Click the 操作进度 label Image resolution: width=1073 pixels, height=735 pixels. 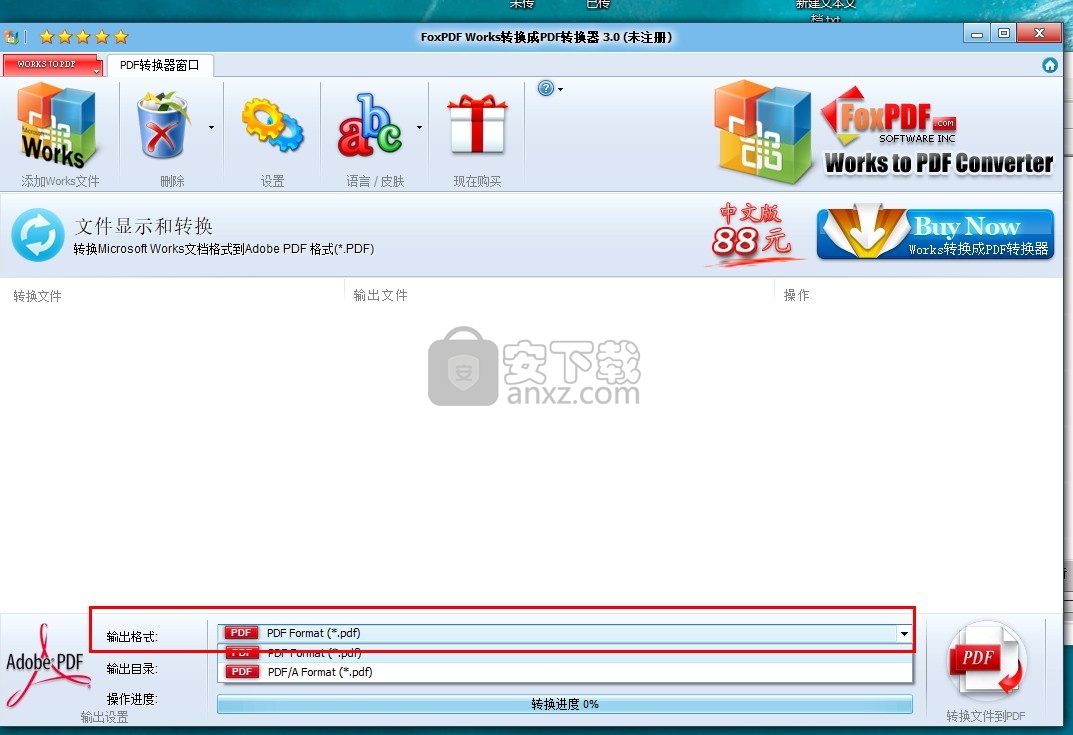click(132, 699)
